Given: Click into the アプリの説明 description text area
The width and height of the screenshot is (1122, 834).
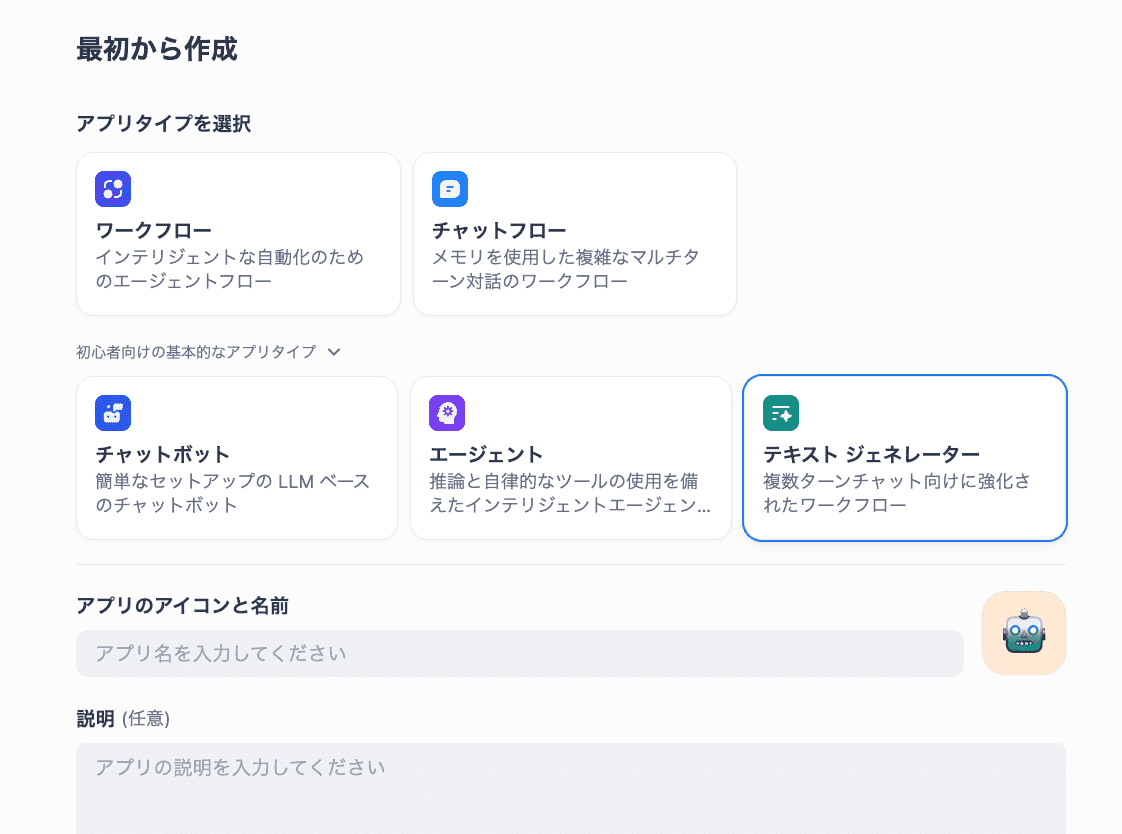Looking at the screenshot, I should (x=570, y=788).
